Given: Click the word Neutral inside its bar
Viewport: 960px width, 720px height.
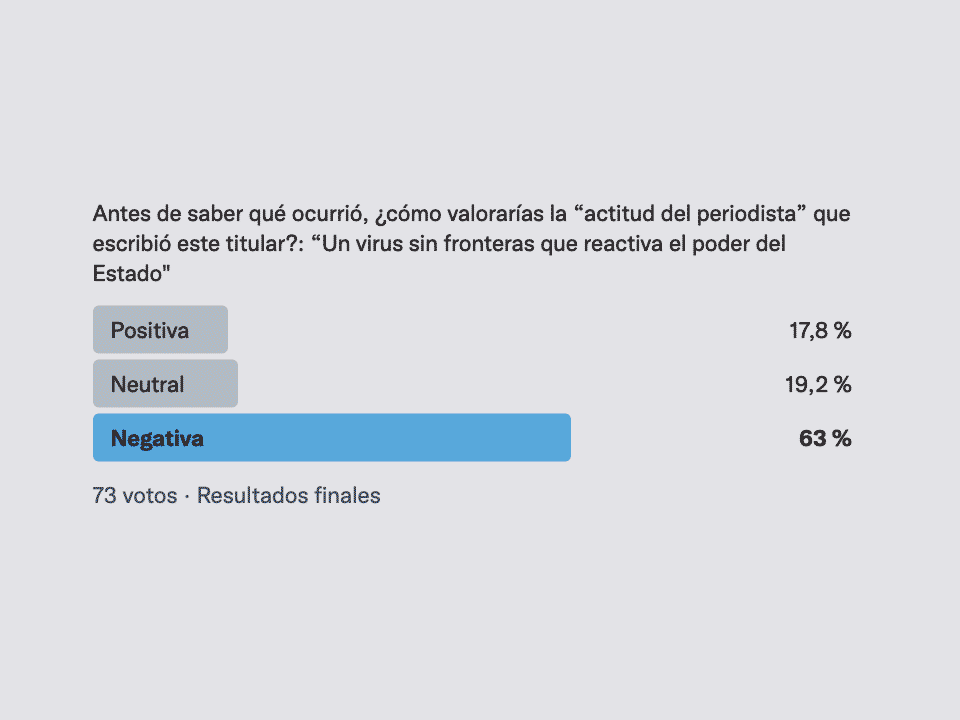Looking at the screenshot, I should (x=147, y=384).
